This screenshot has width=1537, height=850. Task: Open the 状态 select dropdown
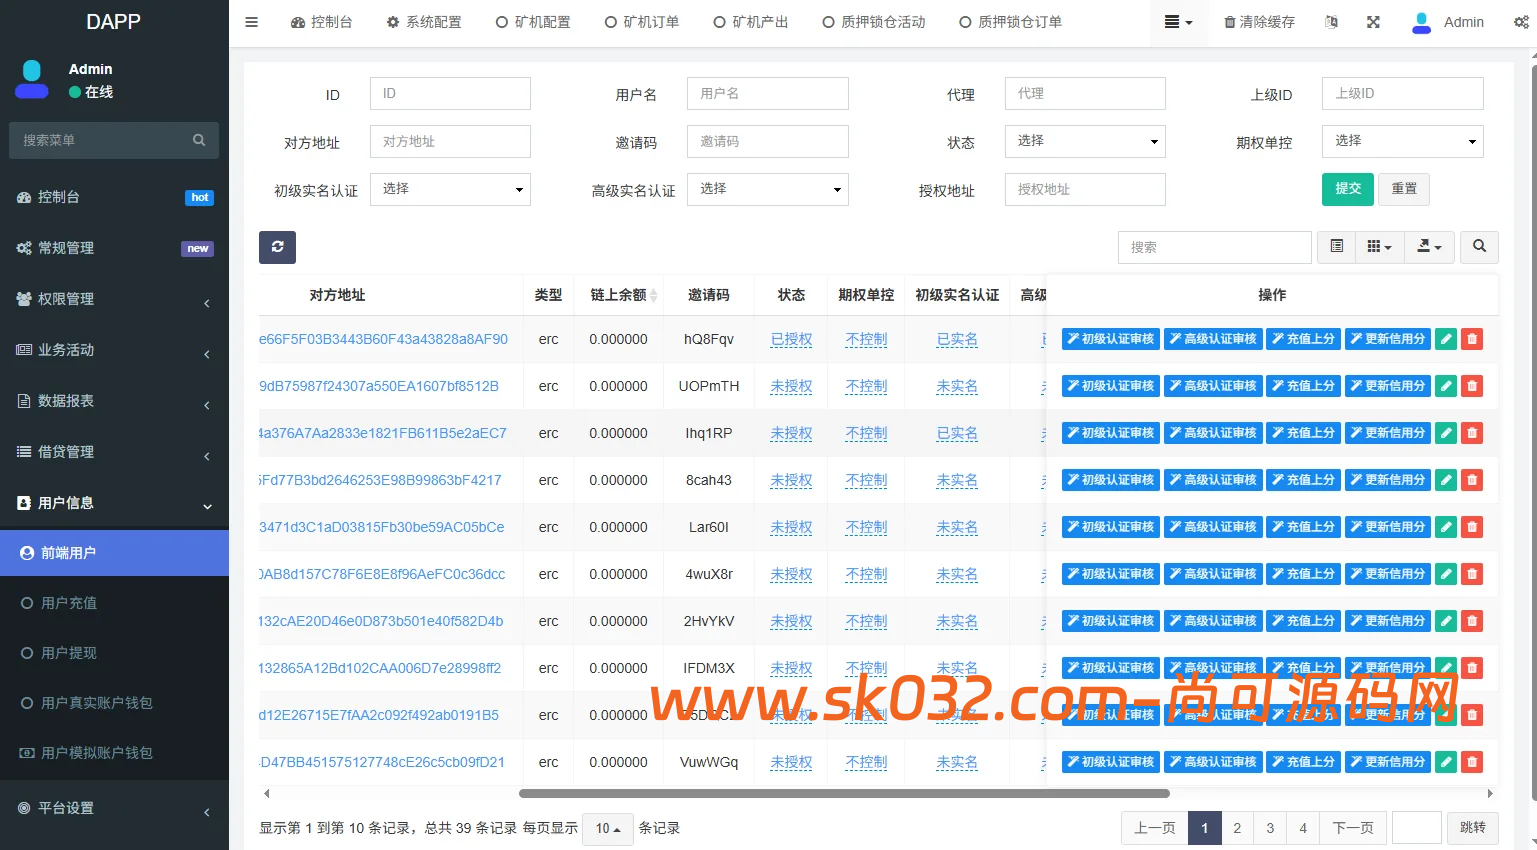point(1085,141)
